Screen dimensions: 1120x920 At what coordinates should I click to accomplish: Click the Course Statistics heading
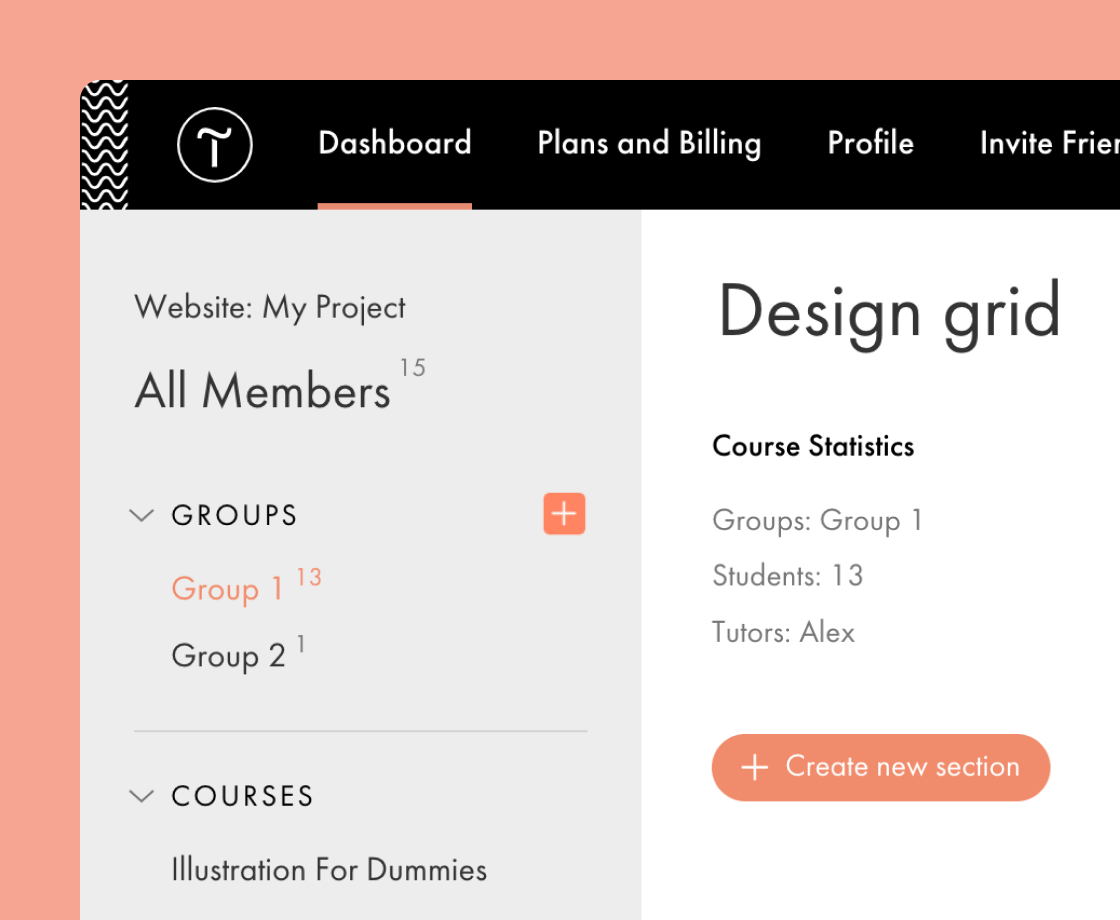coord(813,446)
